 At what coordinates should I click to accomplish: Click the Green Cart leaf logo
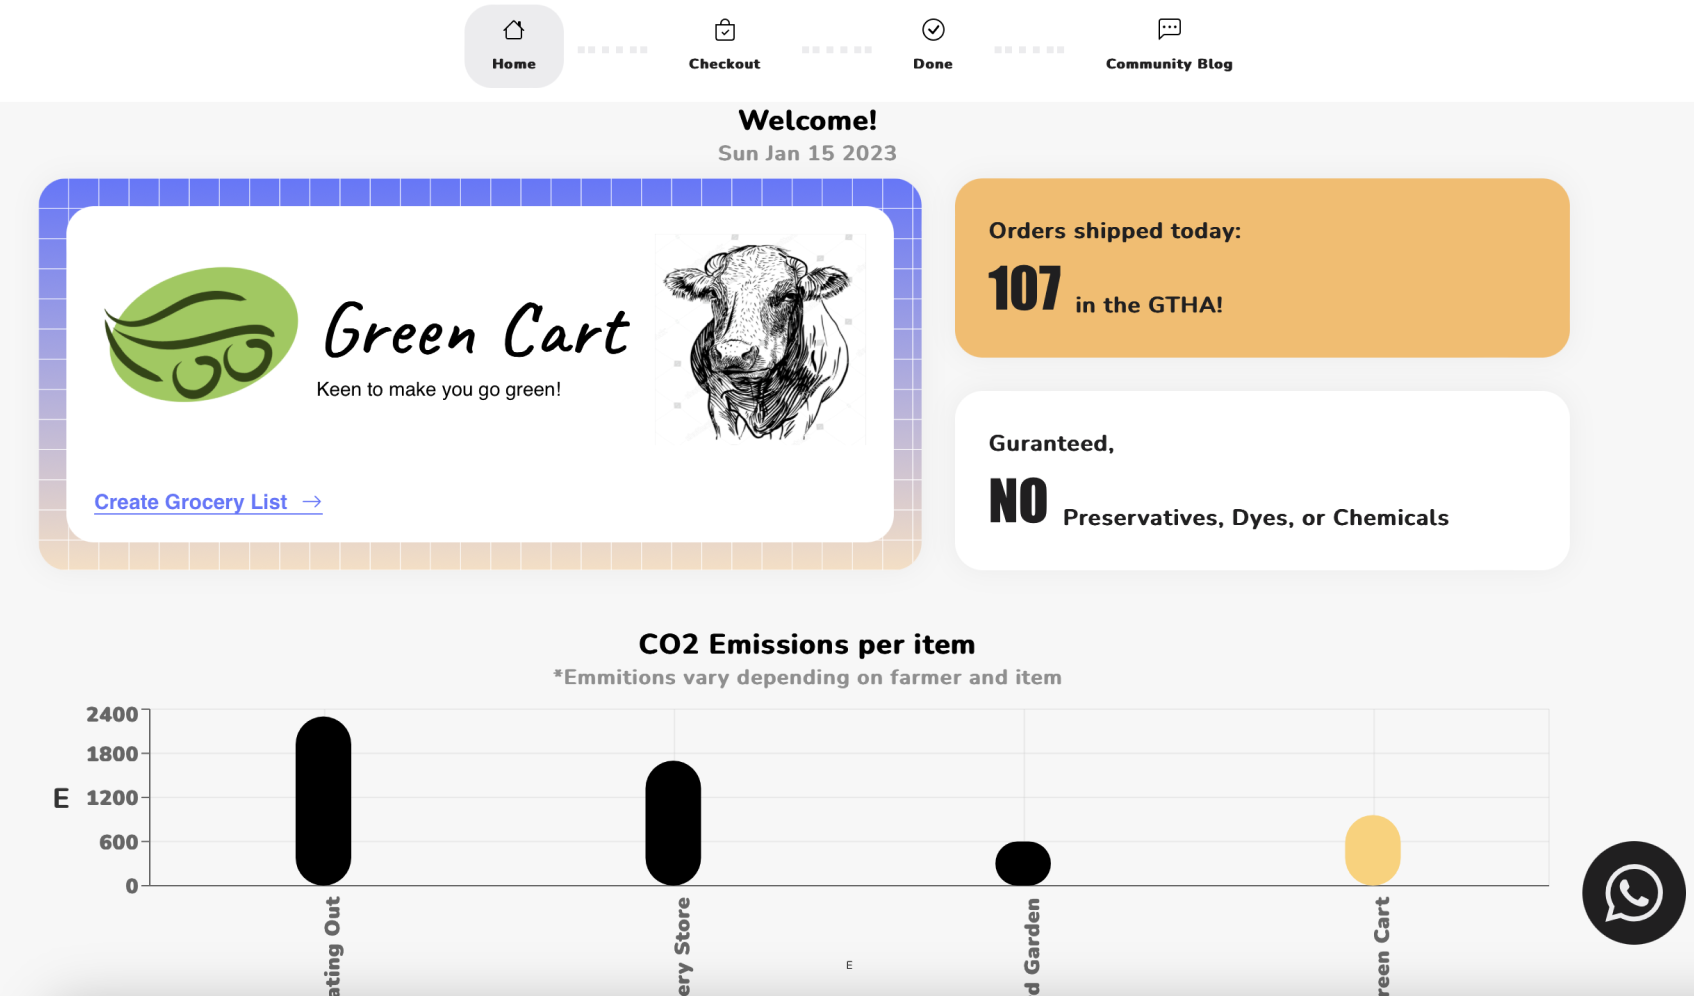coord(200,334)
